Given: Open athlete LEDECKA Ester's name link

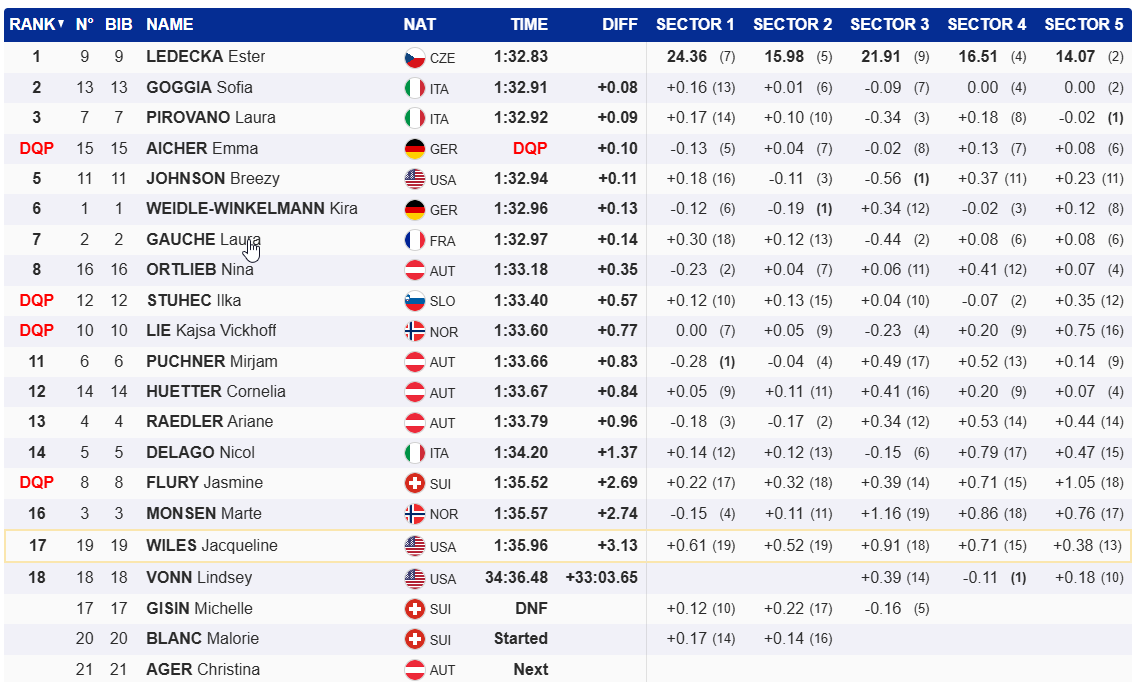Looking at the screenshot, I should [x=205, y=57].
